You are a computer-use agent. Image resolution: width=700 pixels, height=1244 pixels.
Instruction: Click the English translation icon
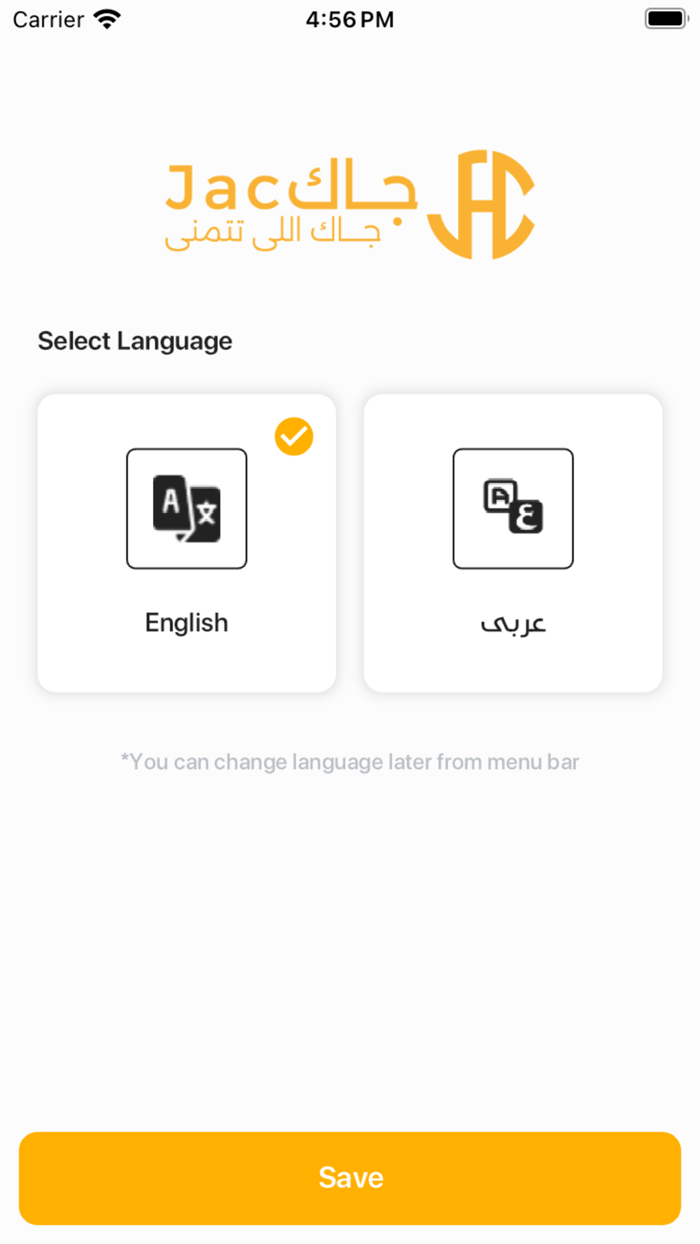[x=186, y=509]
